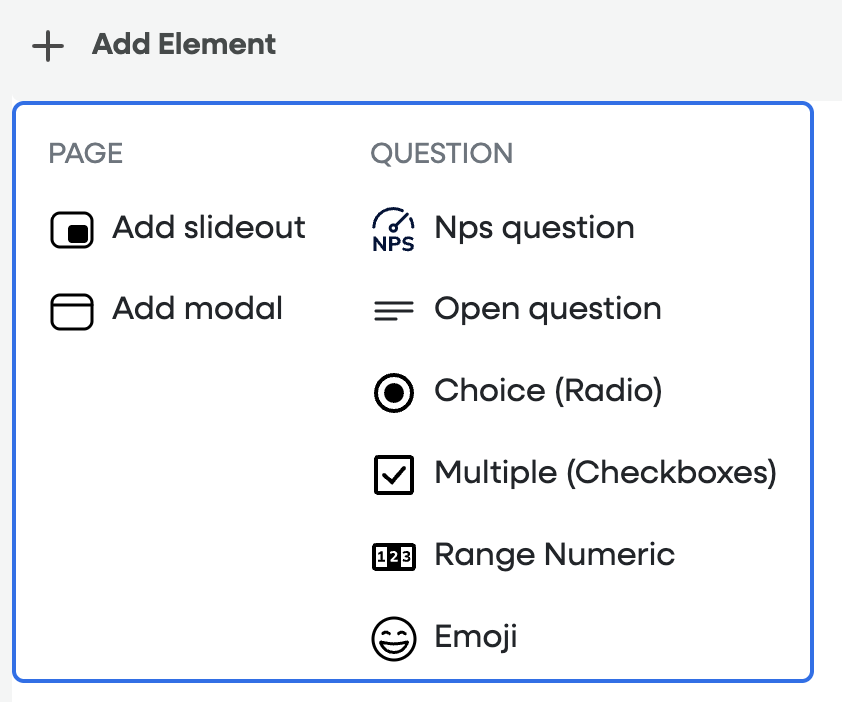Viewport: 842px width, 702px height.
Task: Click the radio button icon
Action: 393,393
